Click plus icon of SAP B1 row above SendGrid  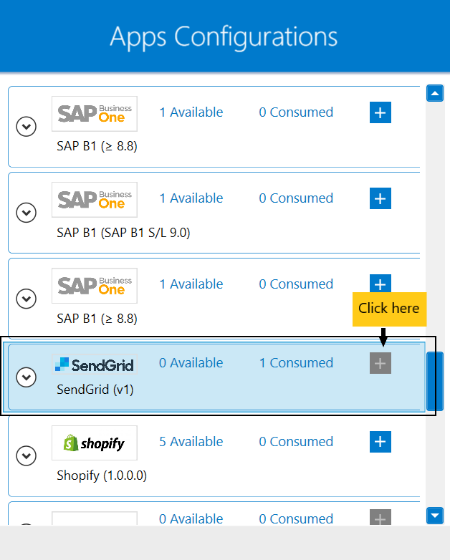[x=380, y=283]
